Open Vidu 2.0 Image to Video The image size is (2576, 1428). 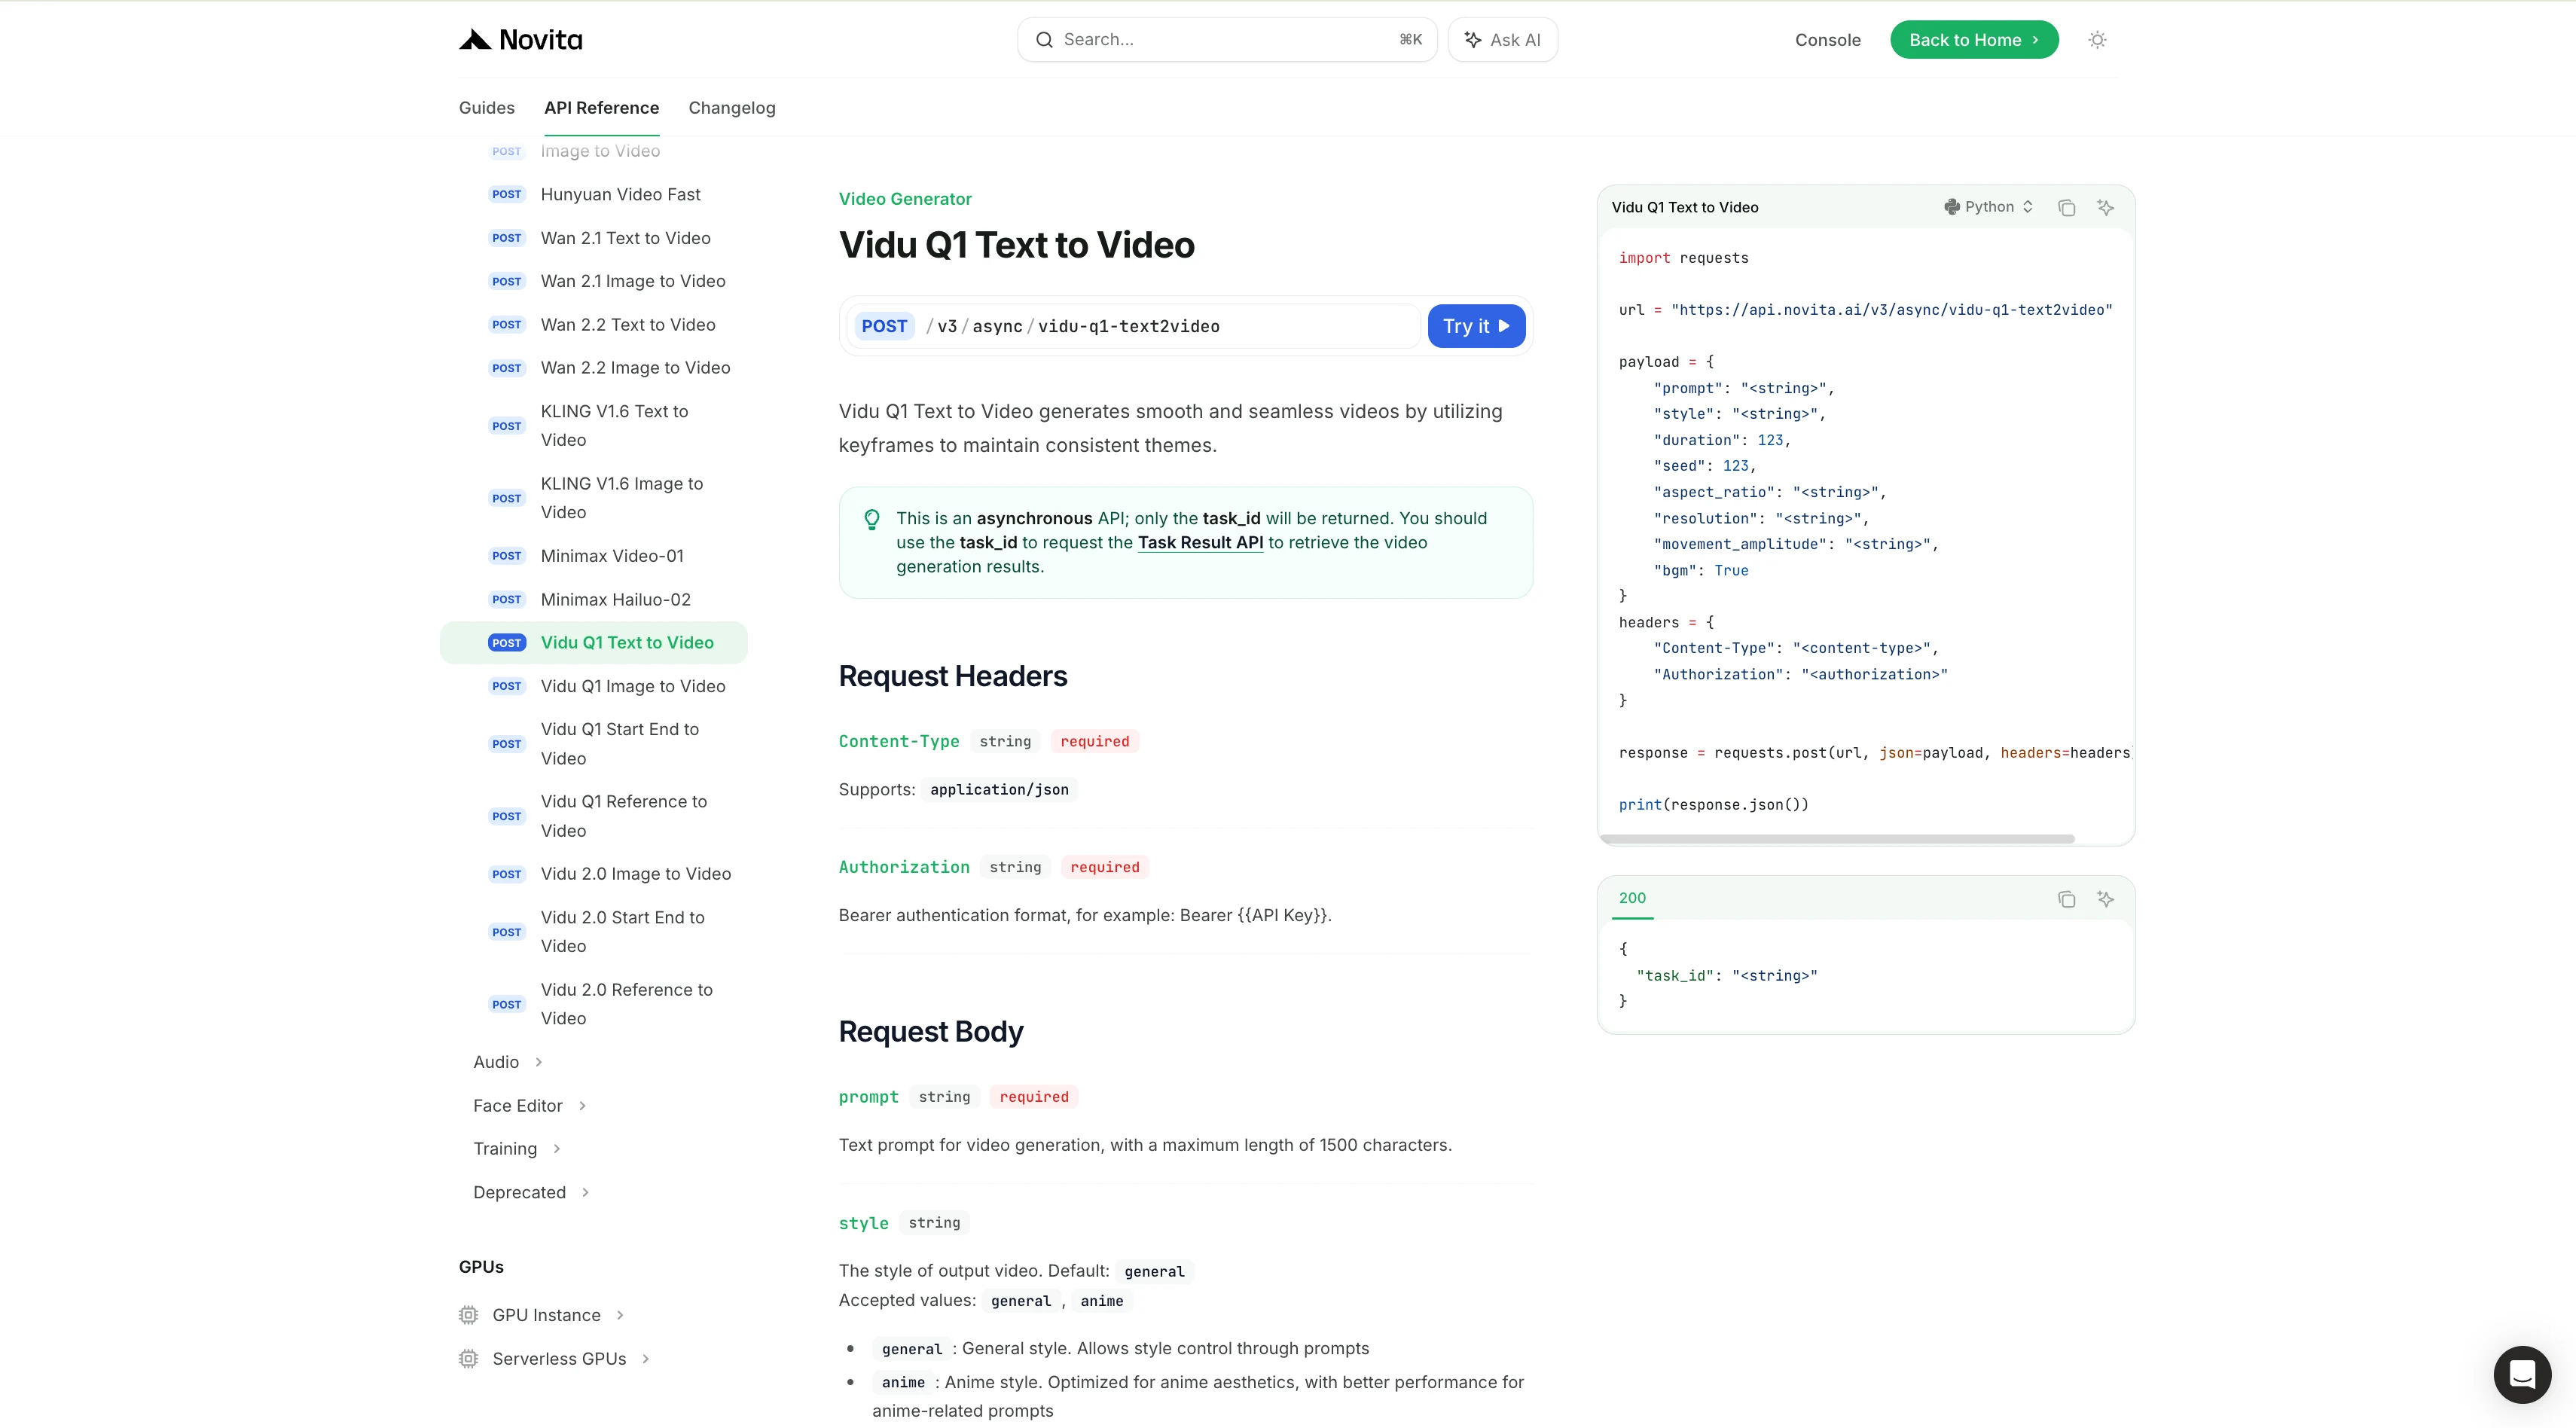[636, 874]
